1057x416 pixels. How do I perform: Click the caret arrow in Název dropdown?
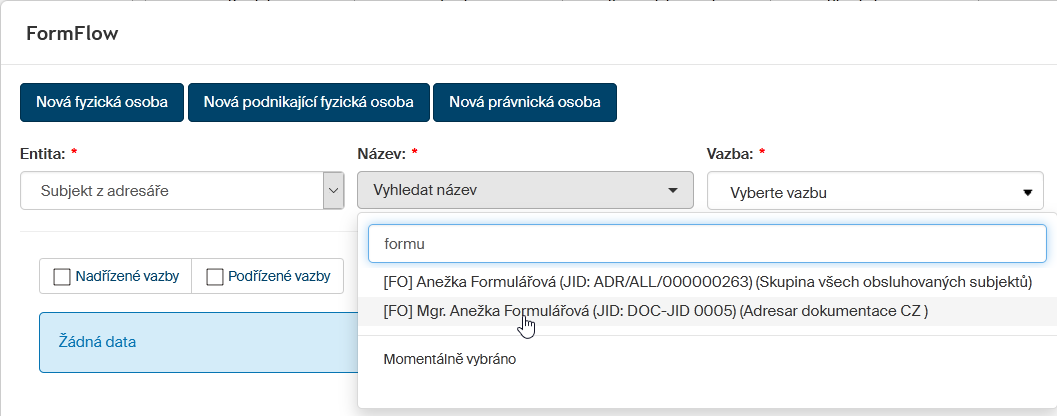[673, 189]
